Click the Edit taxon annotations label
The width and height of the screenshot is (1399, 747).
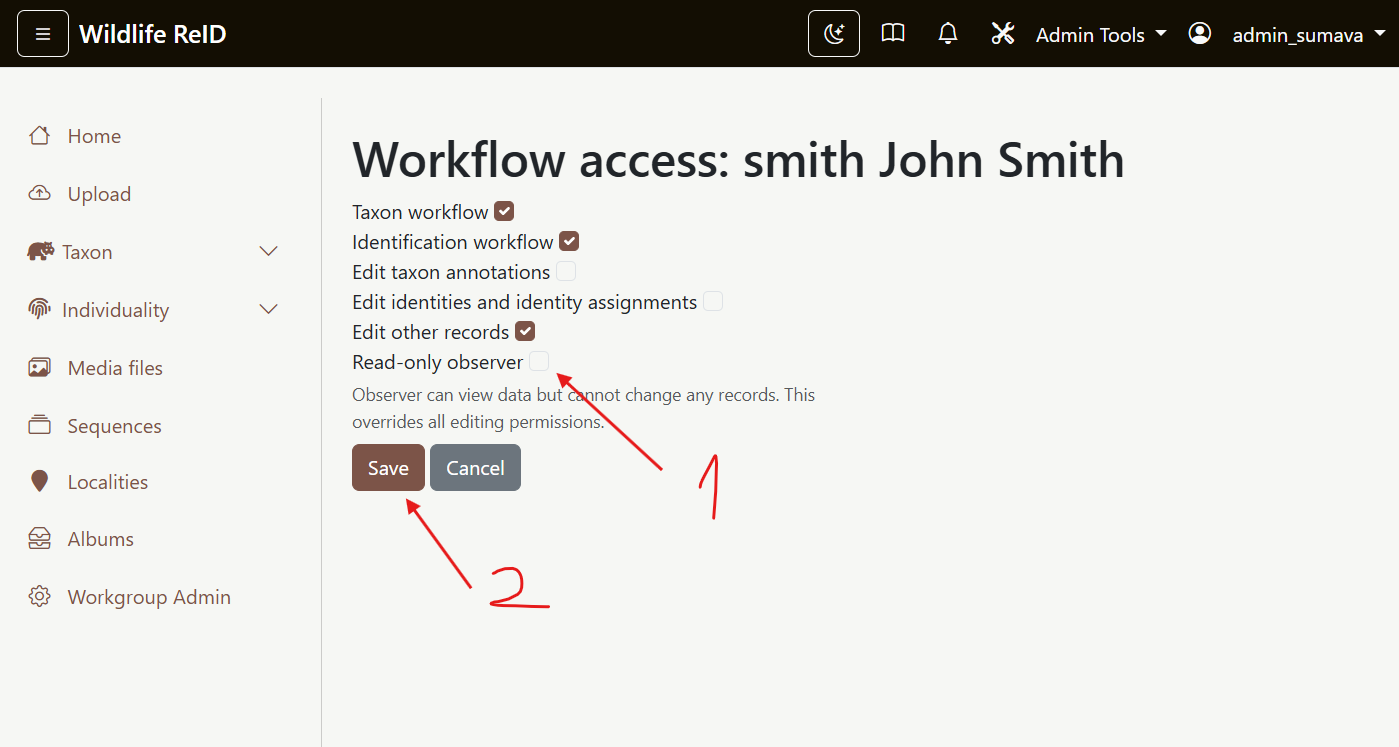tap(451, 272)
